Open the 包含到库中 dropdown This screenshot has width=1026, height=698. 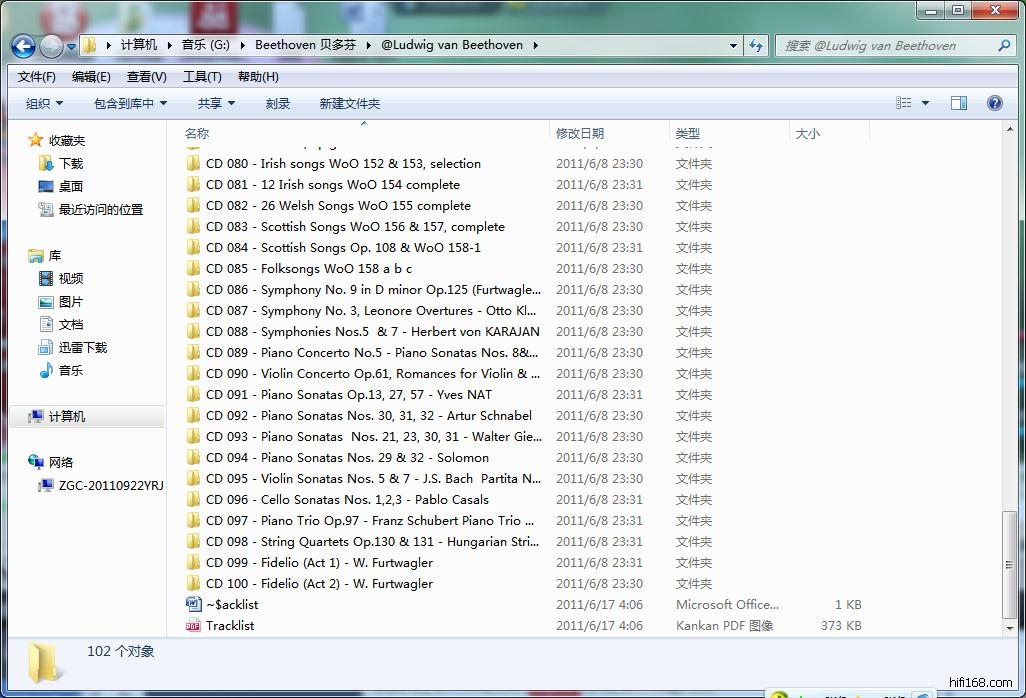[130, 104]
